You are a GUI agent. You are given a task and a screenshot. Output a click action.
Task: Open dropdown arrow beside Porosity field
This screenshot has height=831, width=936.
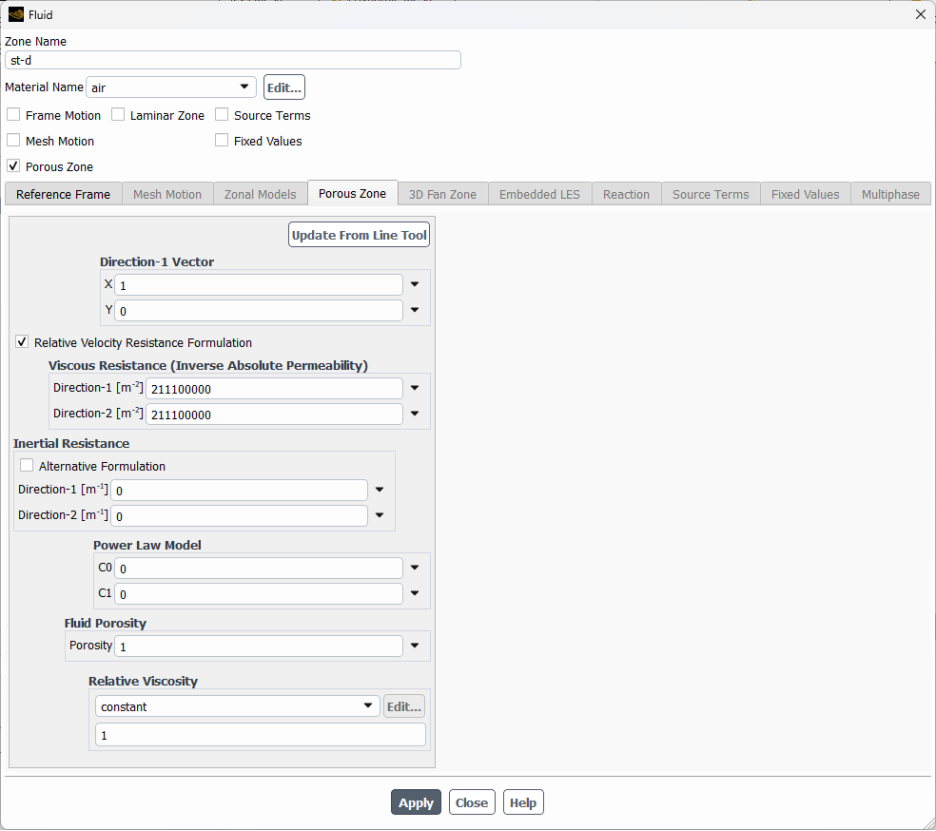(x=415, y=646)
